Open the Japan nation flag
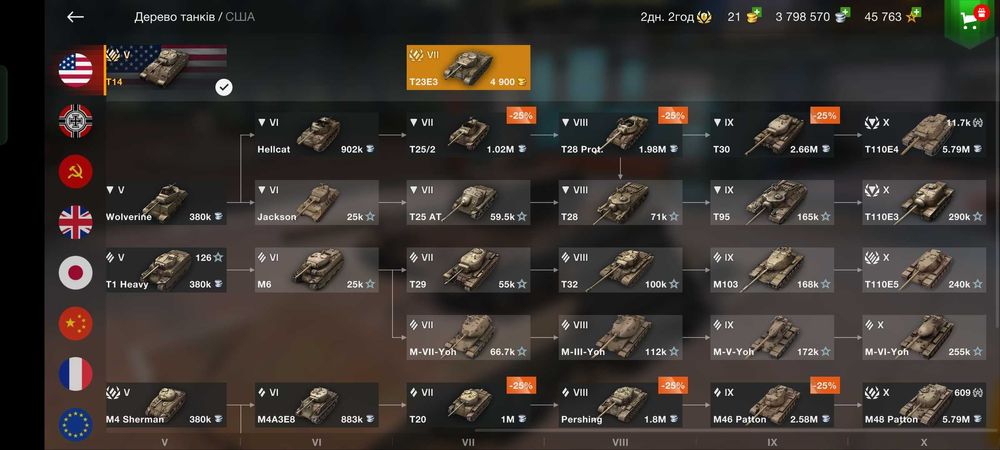This screenshot has height=450, width=1000. [75, 273]
